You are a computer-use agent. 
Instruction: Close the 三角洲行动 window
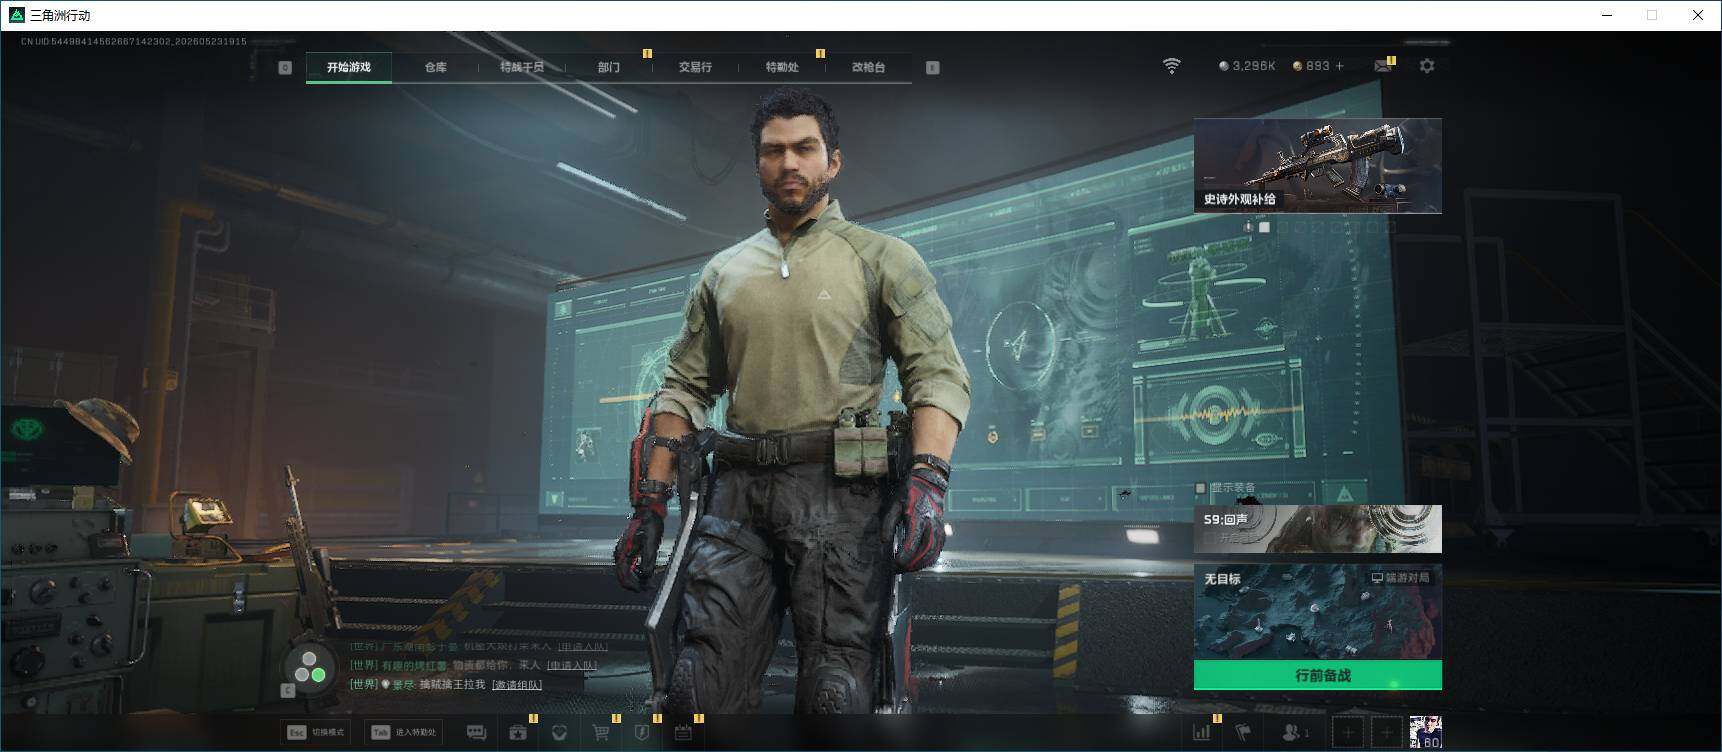[x=1697, y=15]
